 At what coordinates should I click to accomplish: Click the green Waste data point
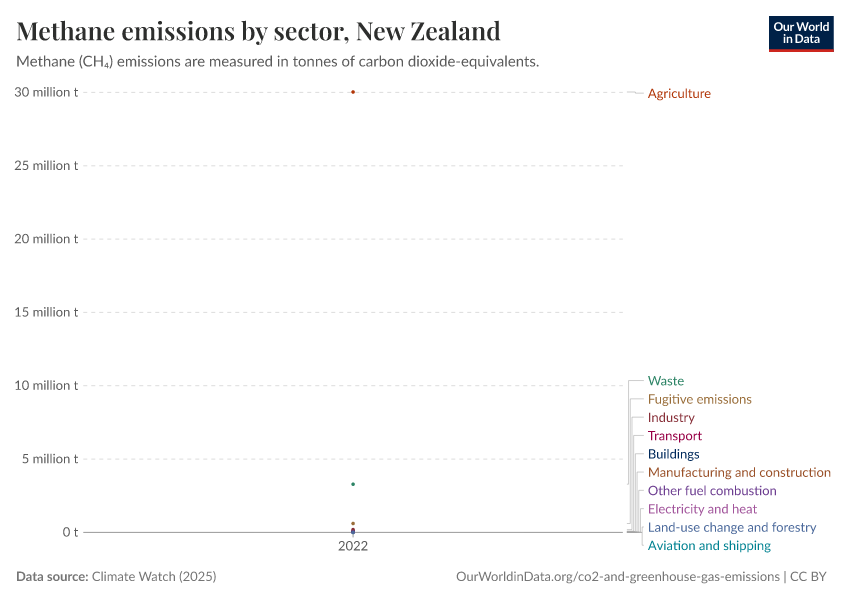coord(353,484)
